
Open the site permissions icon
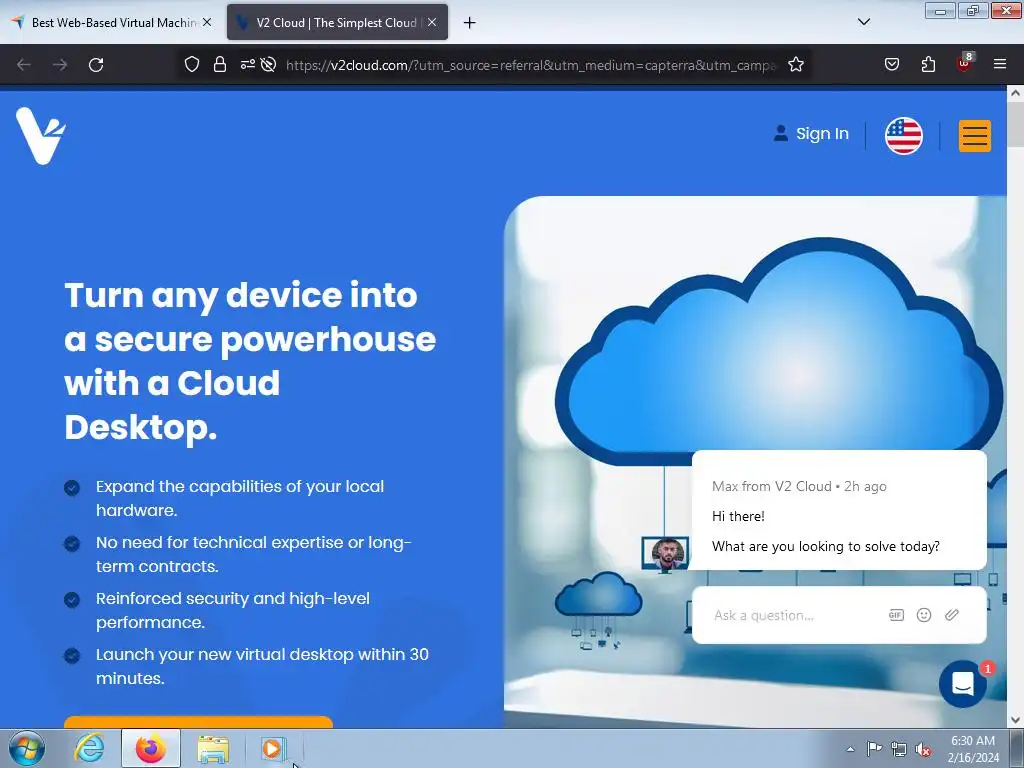click(248, 65)
